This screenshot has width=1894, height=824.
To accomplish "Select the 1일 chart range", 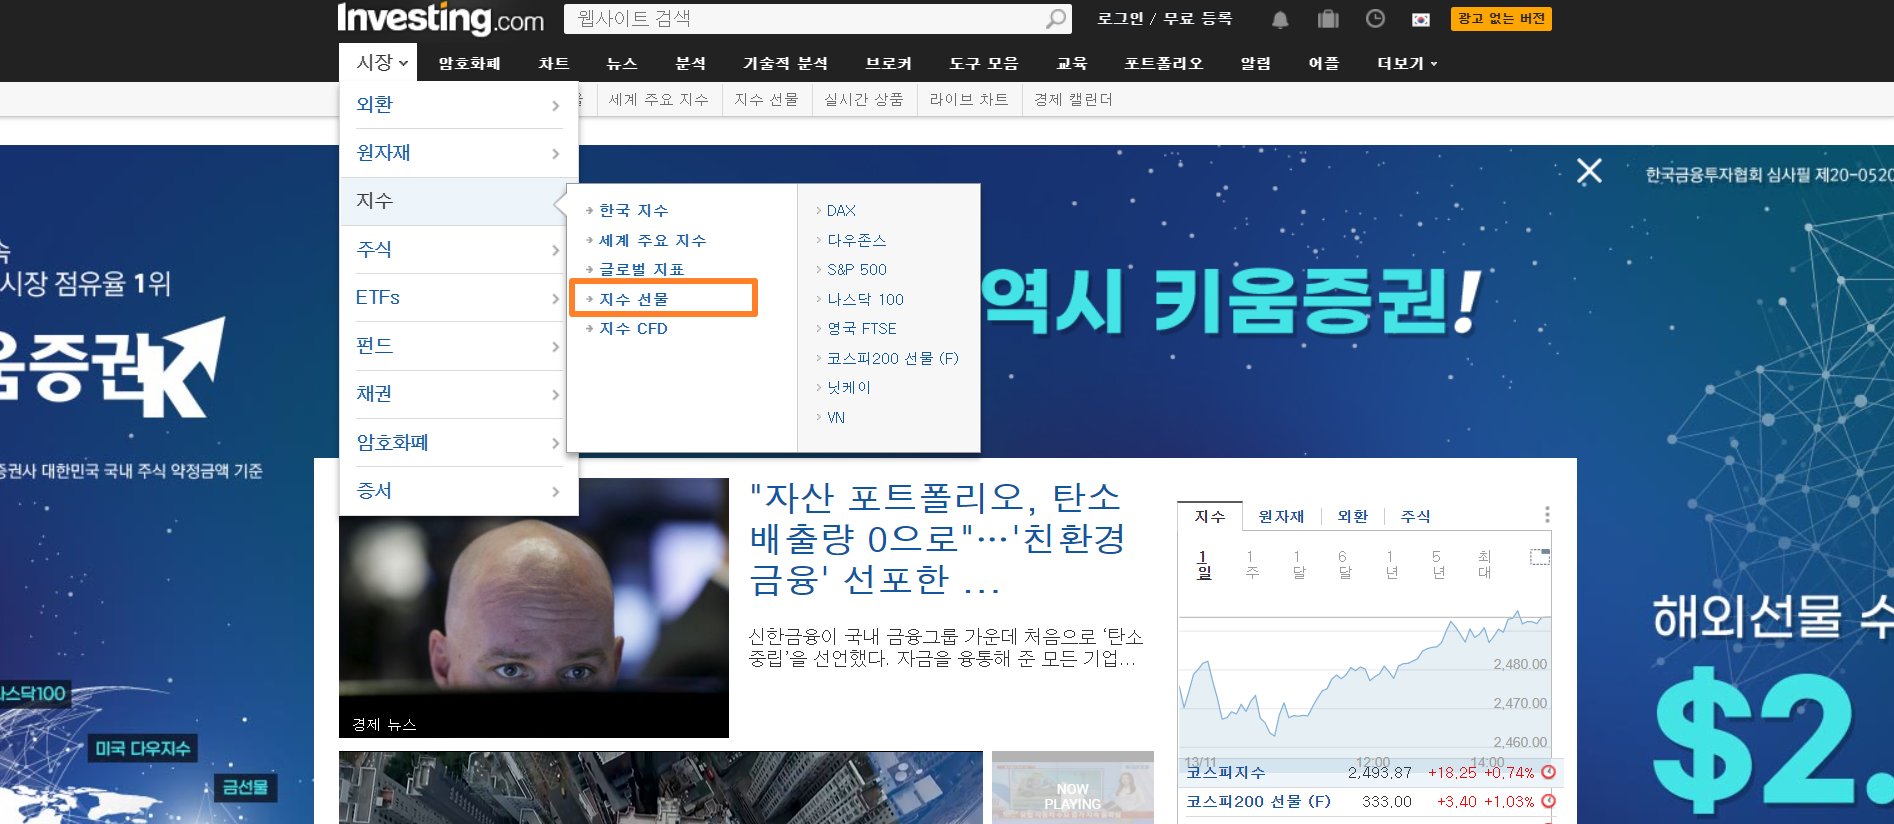I will pos(1203,564).
